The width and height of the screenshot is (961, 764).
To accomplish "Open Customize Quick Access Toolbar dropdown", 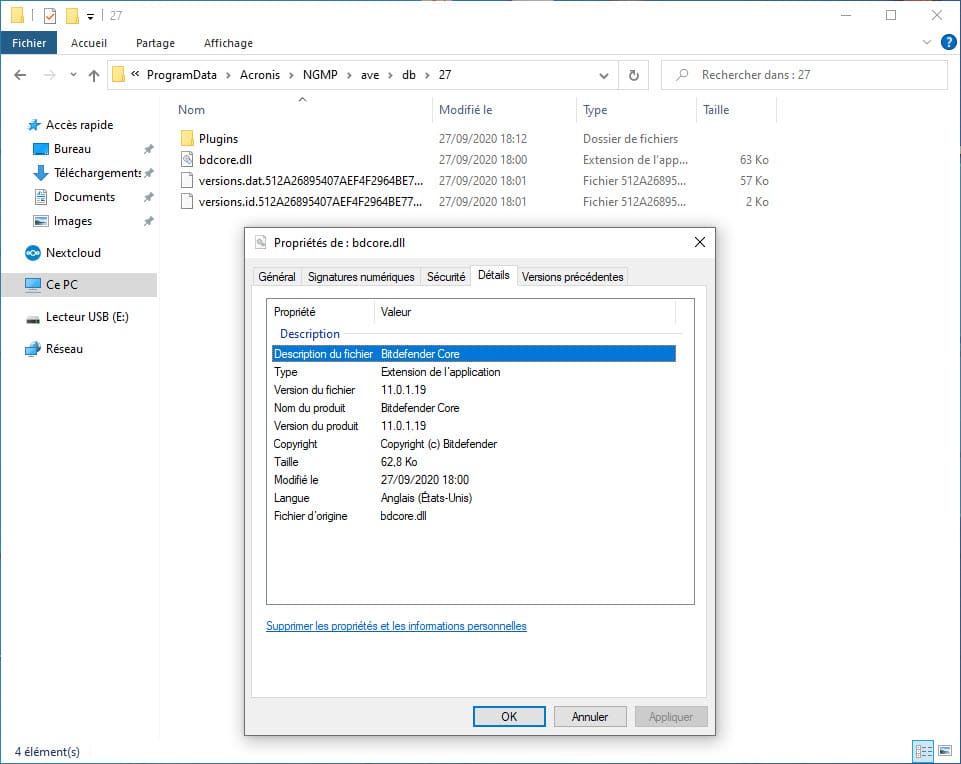I will (x=90, y=17).
